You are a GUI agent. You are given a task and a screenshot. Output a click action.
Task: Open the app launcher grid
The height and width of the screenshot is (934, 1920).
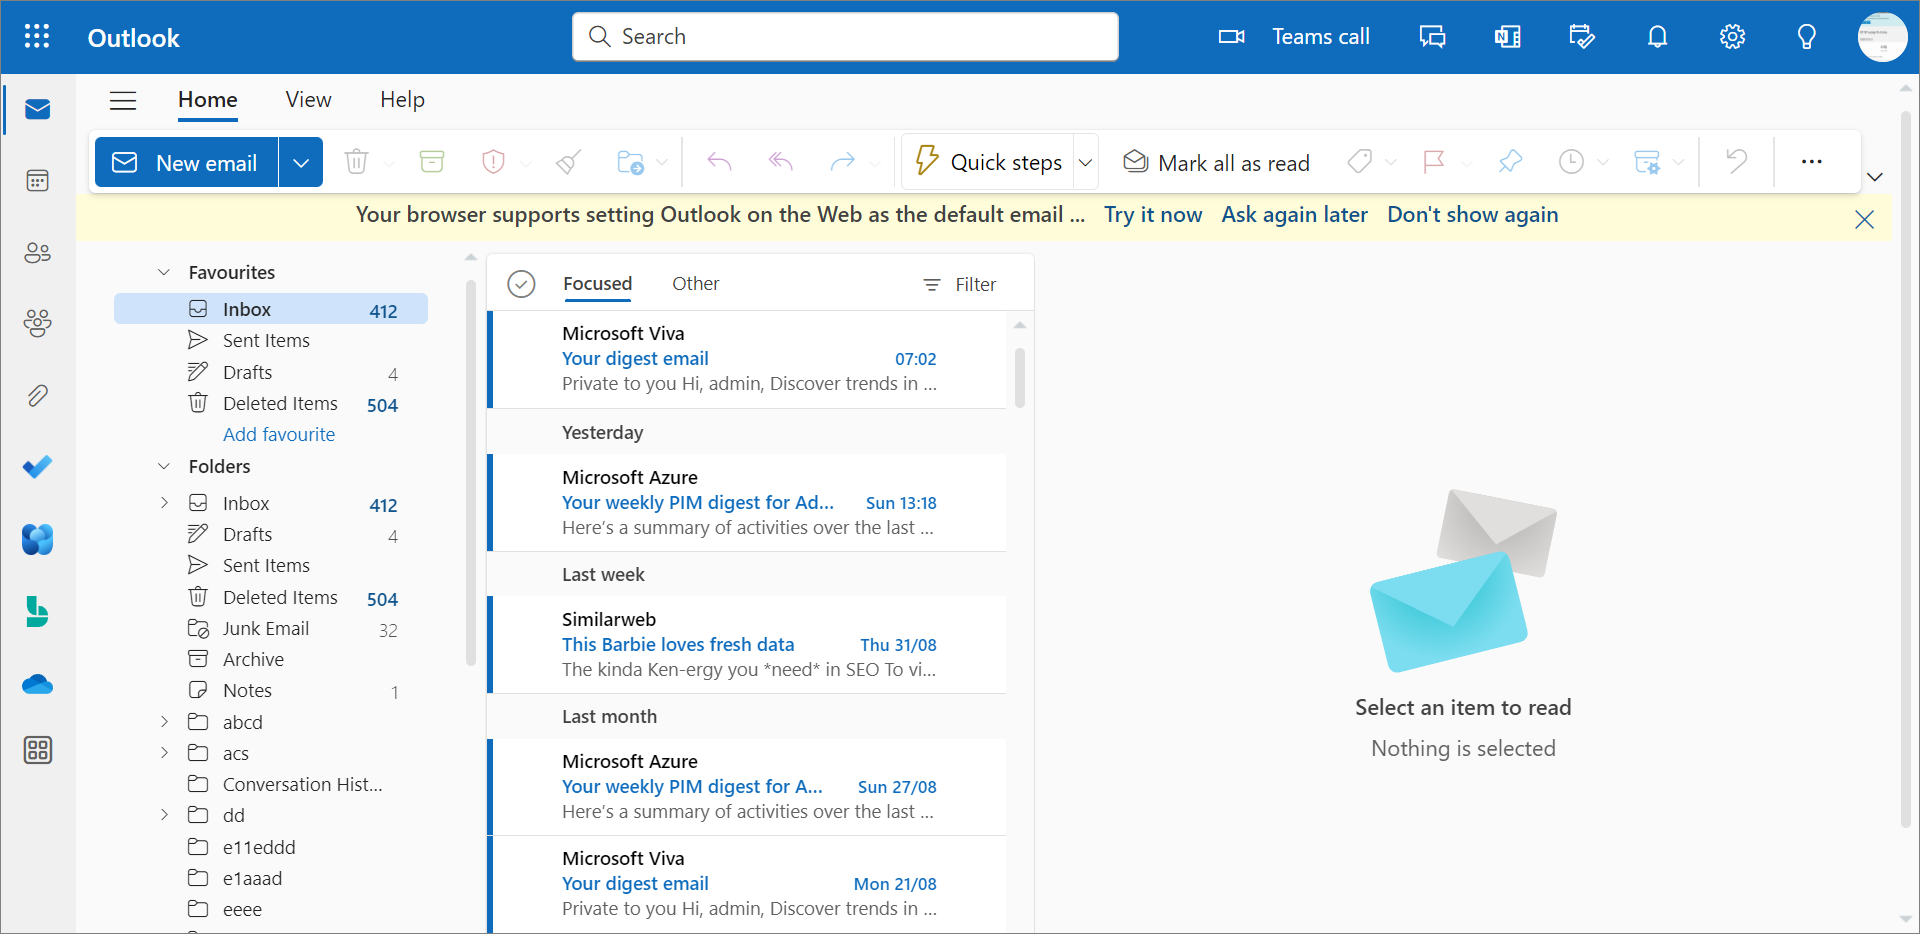(37, 37)
